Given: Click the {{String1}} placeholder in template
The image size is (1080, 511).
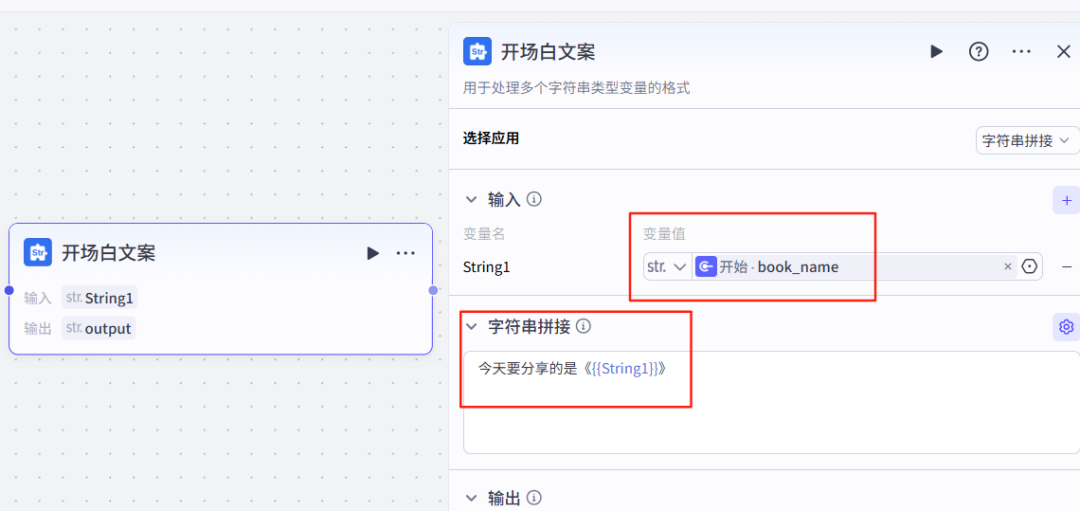Looking at the screenshot, I should coord(625,368).
